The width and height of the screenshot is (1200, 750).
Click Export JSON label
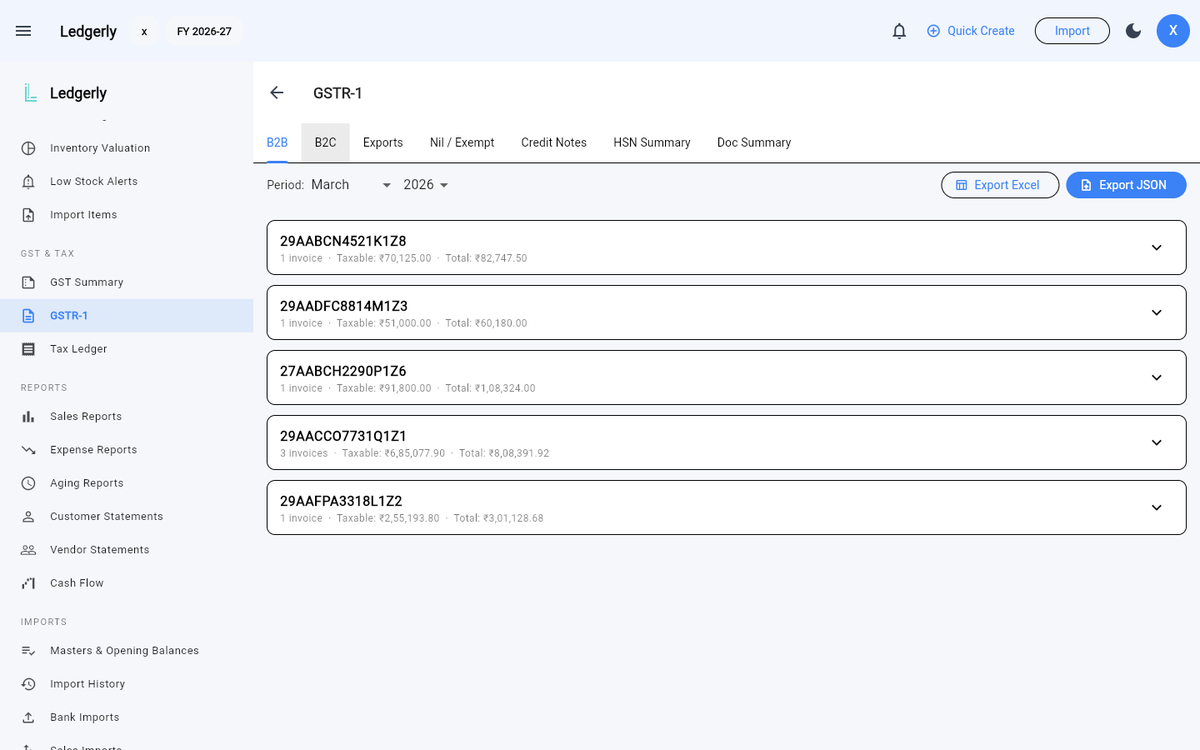point(1133,185)
